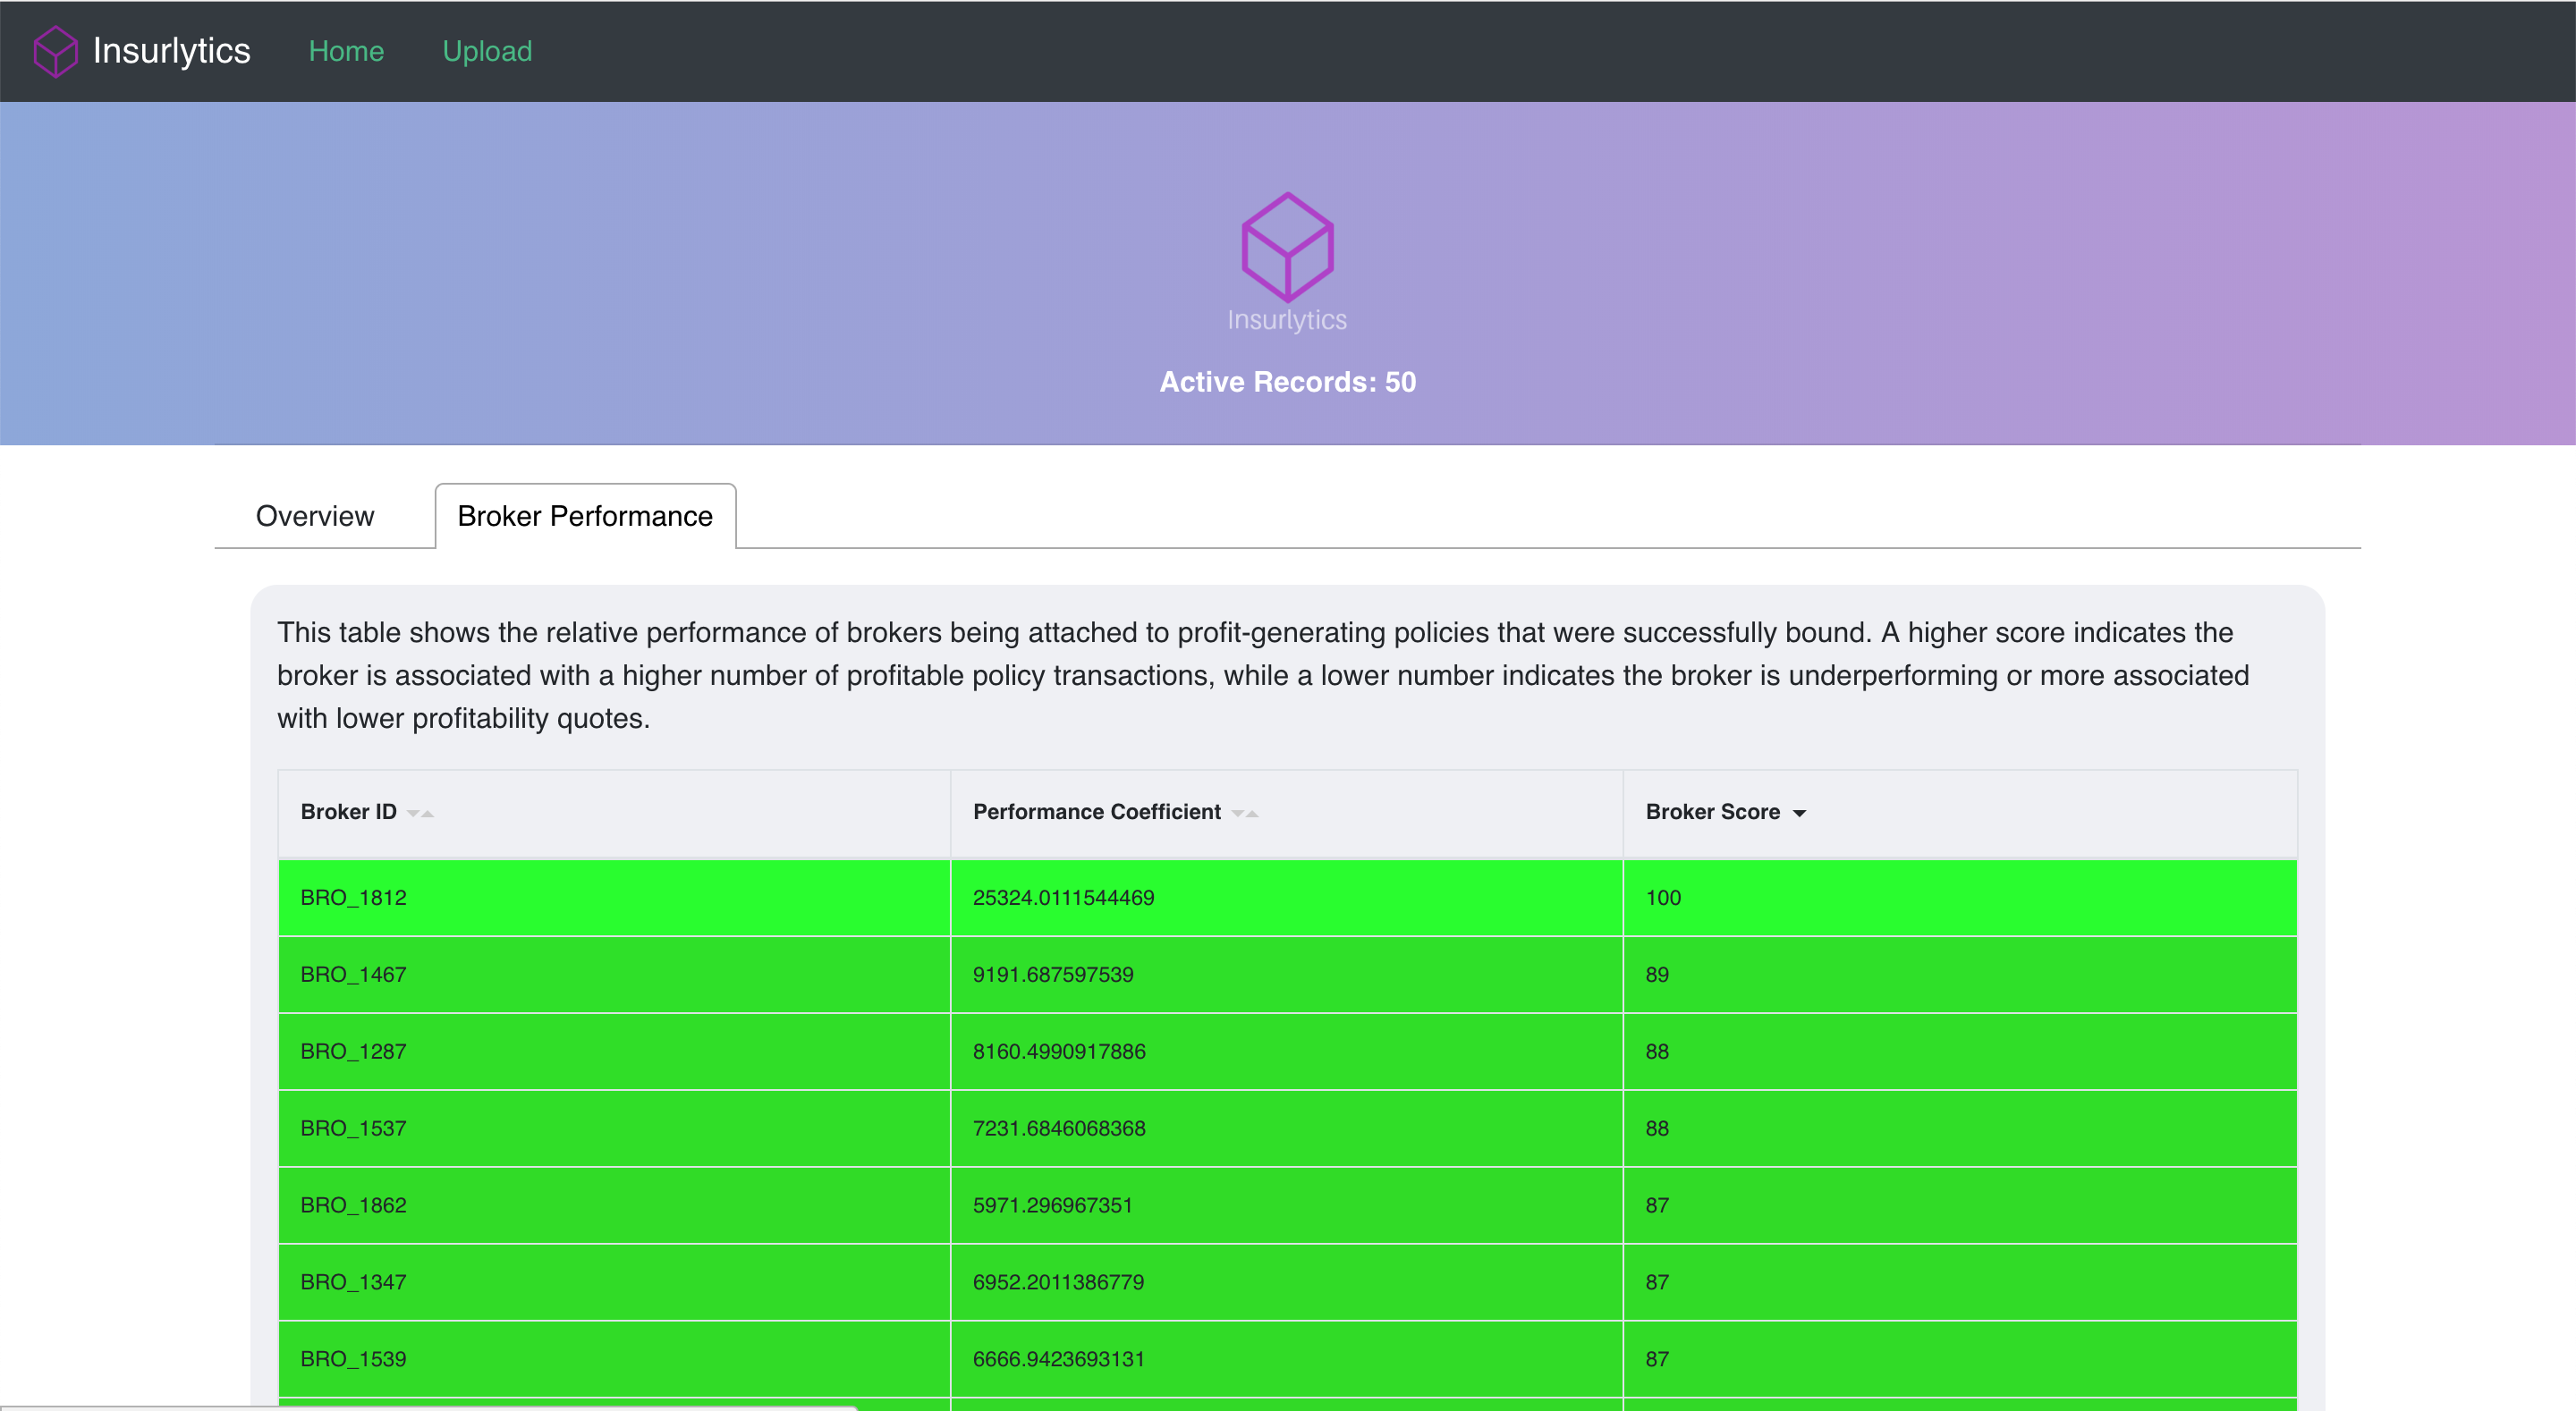Open the Home navigation link
The height and width of the screenshot is (1411, 2576).
(346, 51)
